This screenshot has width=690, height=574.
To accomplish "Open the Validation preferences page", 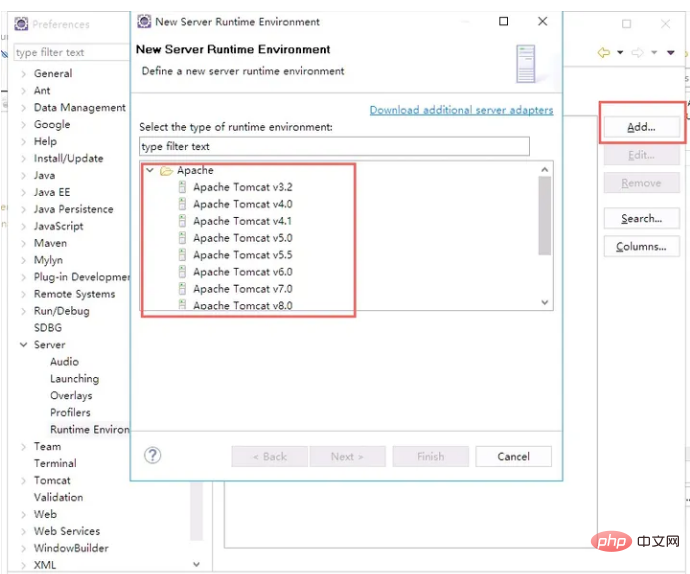I will (x=58, y=497).
